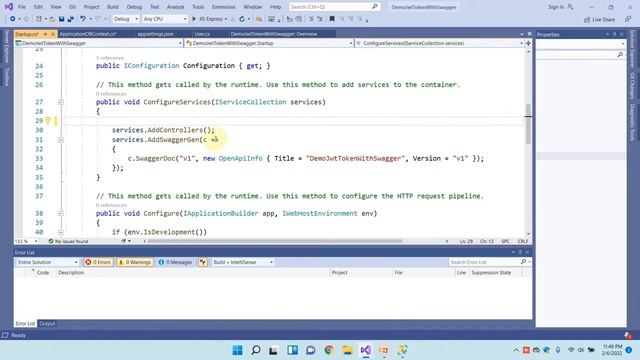Image resolution: width=640 pixels, height=360 pixels.
Task: Collapse the ConfigureServices method at line 27
Action: pyautogui.click(x=61, y=102)
